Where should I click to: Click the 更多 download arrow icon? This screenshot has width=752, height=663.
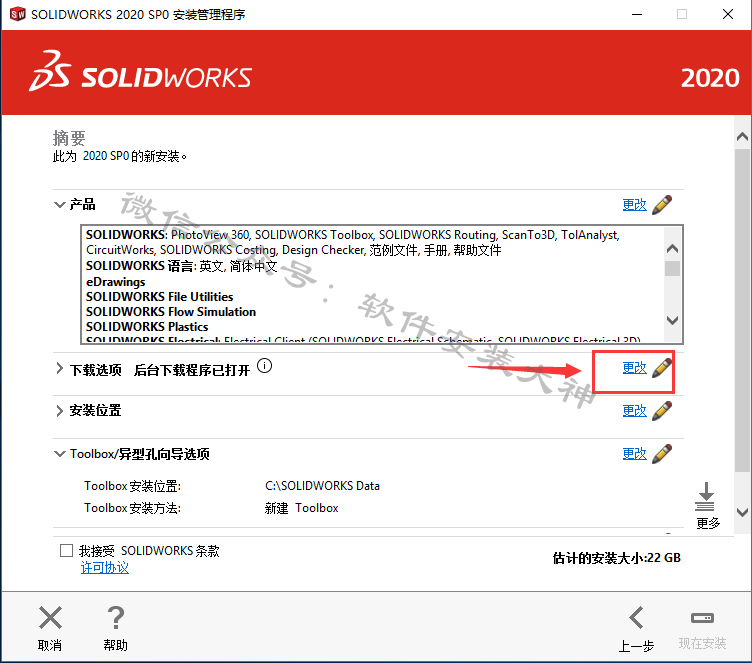705,497
